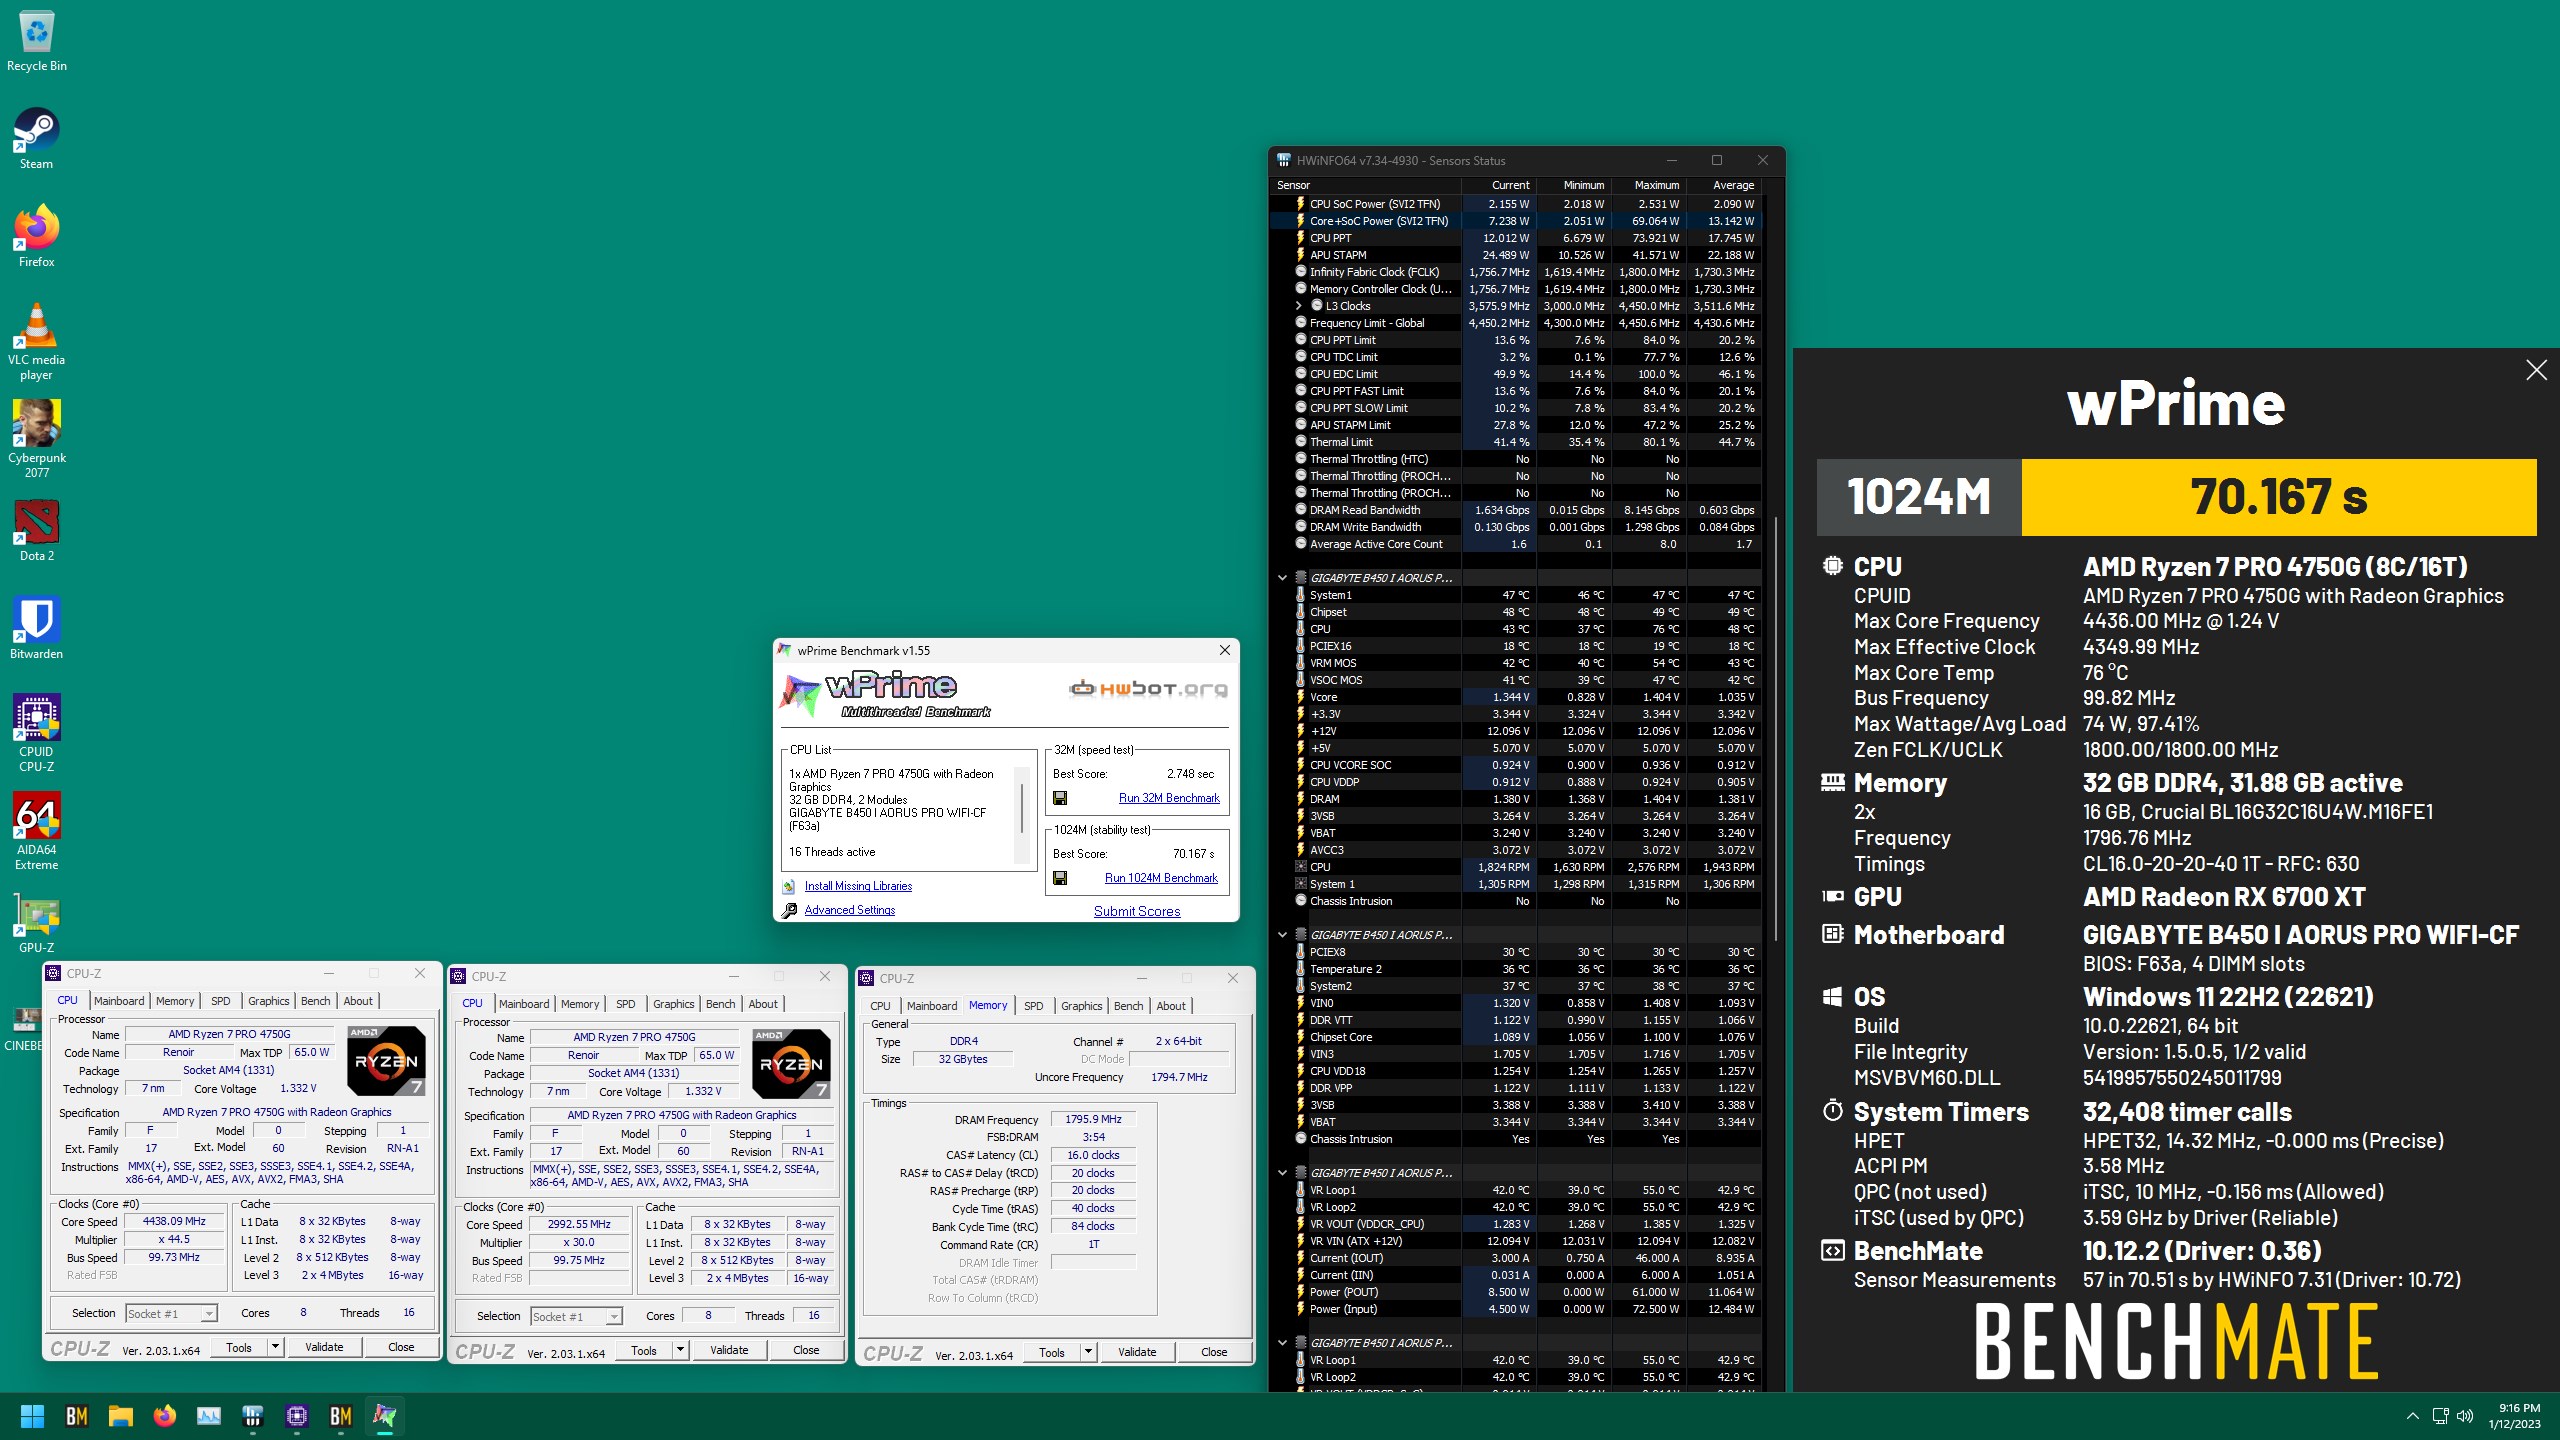This screenshot has height=1440, width=2560.
Task: Switch to CPU tab in third CPU-Z window
Action: 880,1006
